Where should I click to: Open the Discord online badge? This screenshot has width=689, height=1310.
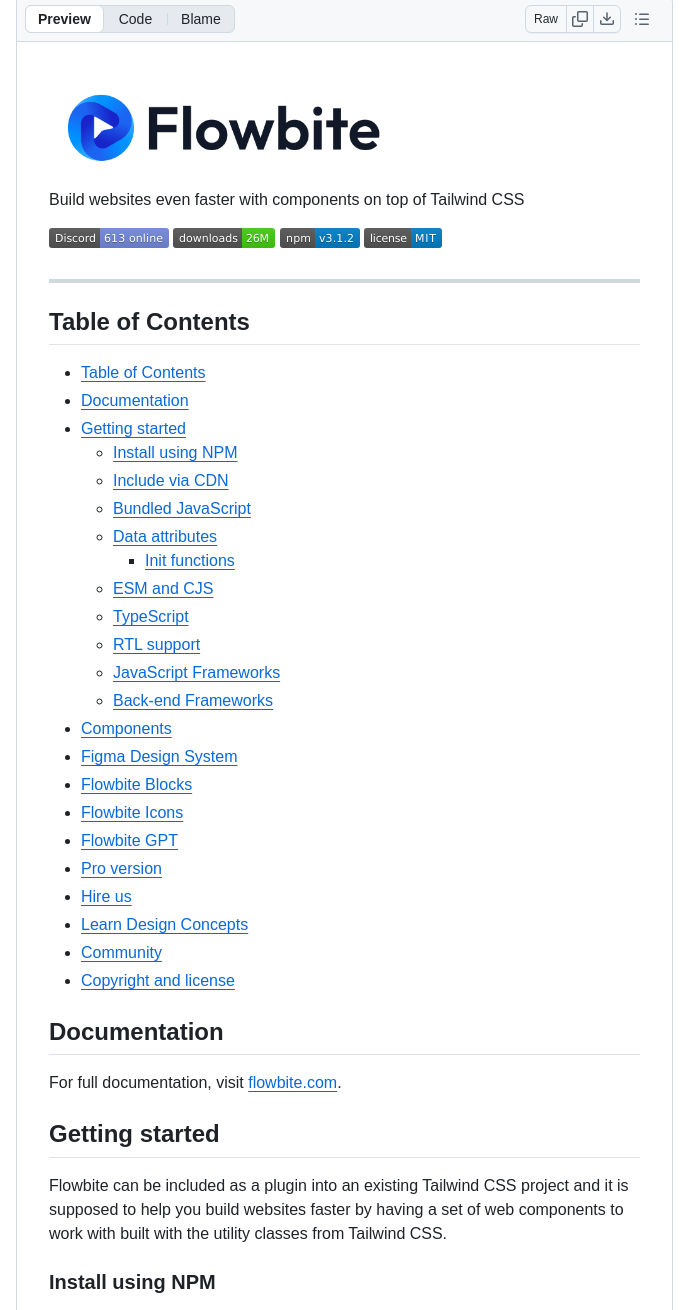click(109, 238)
